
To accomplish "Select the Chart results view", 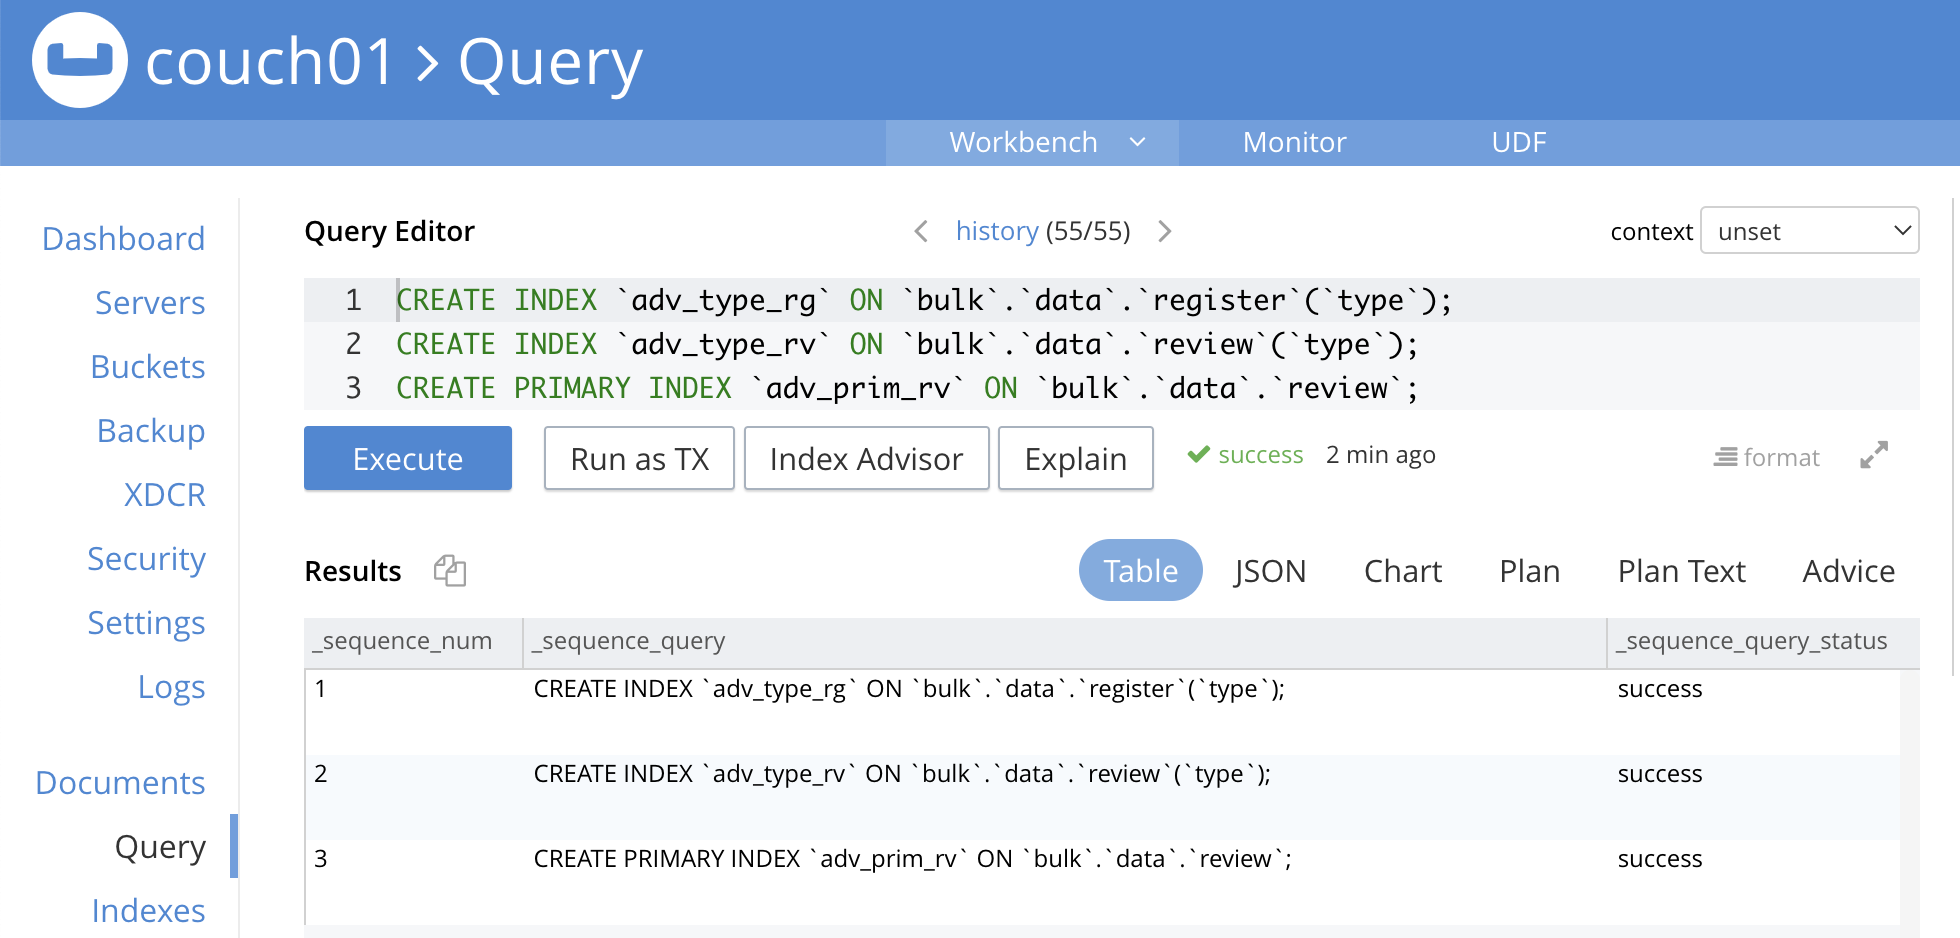I will click(x=1402, y=570).
